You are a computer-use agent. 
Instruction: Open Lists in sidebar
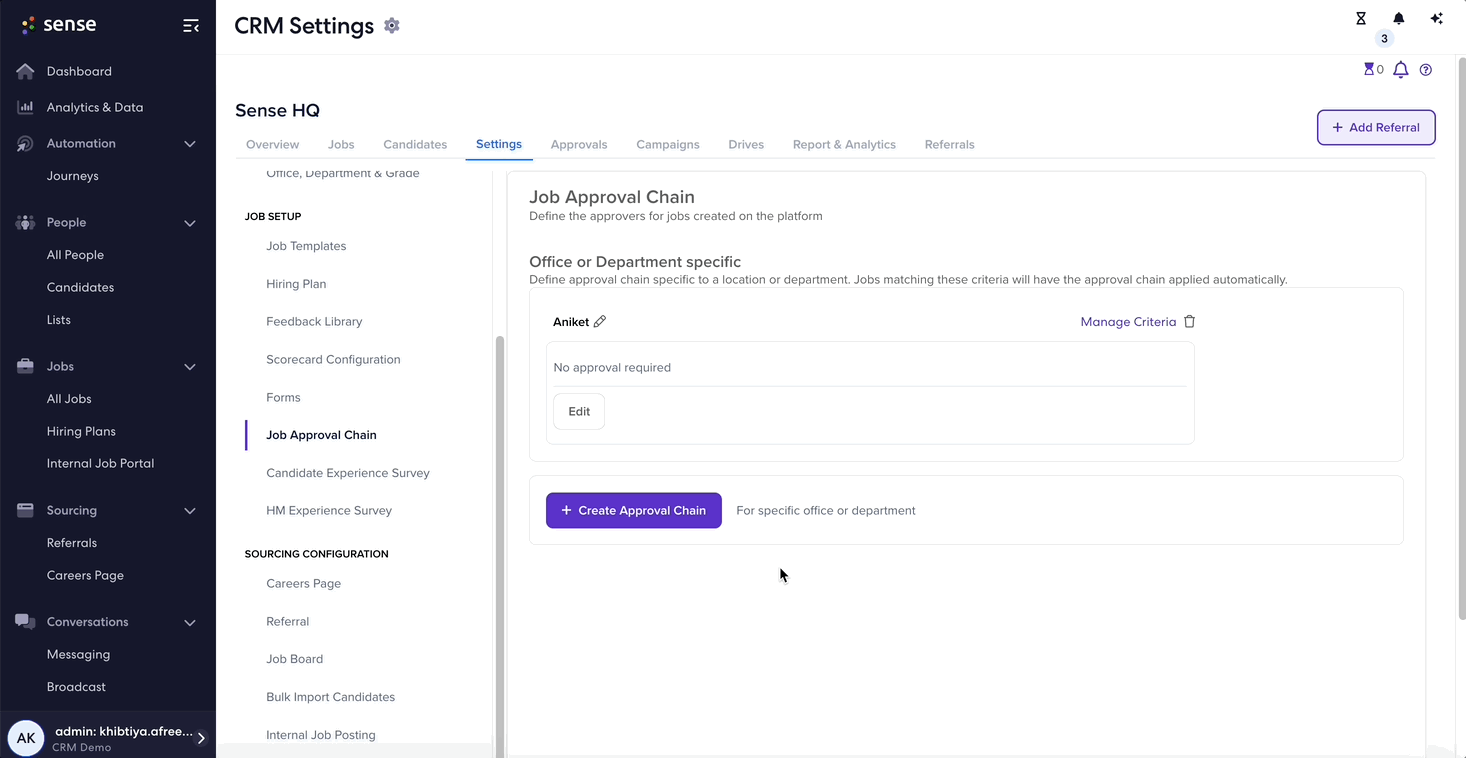[58, 320]
